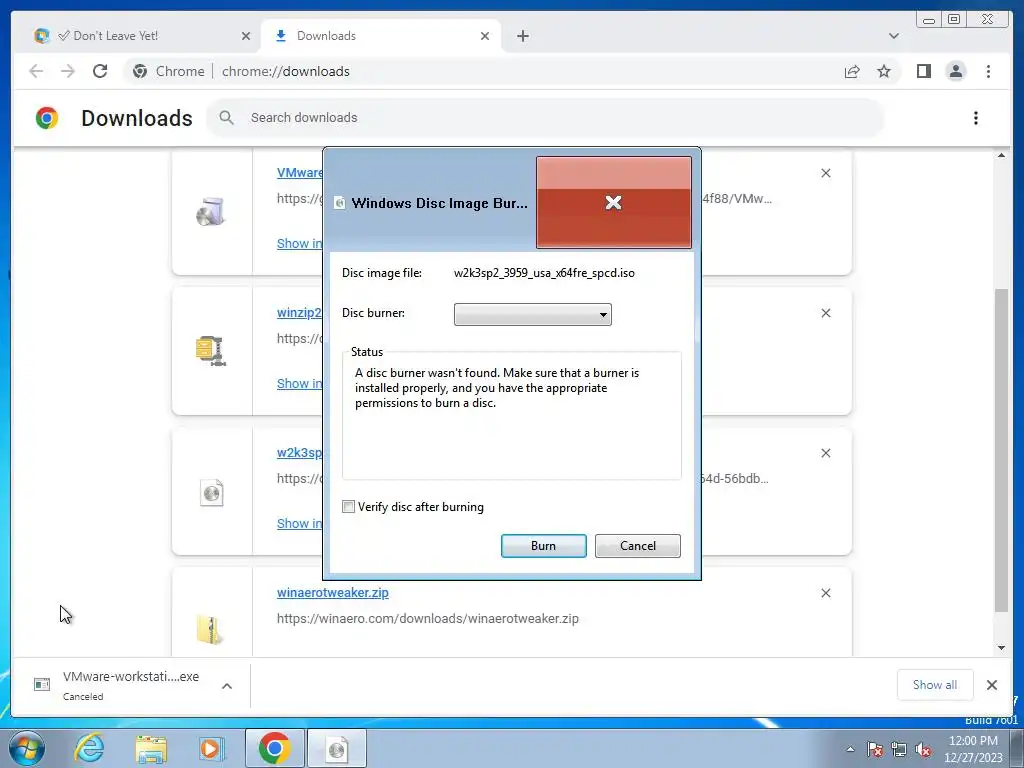Click the winaerotweaker.zip source URL text

click(x=427, y=618)
